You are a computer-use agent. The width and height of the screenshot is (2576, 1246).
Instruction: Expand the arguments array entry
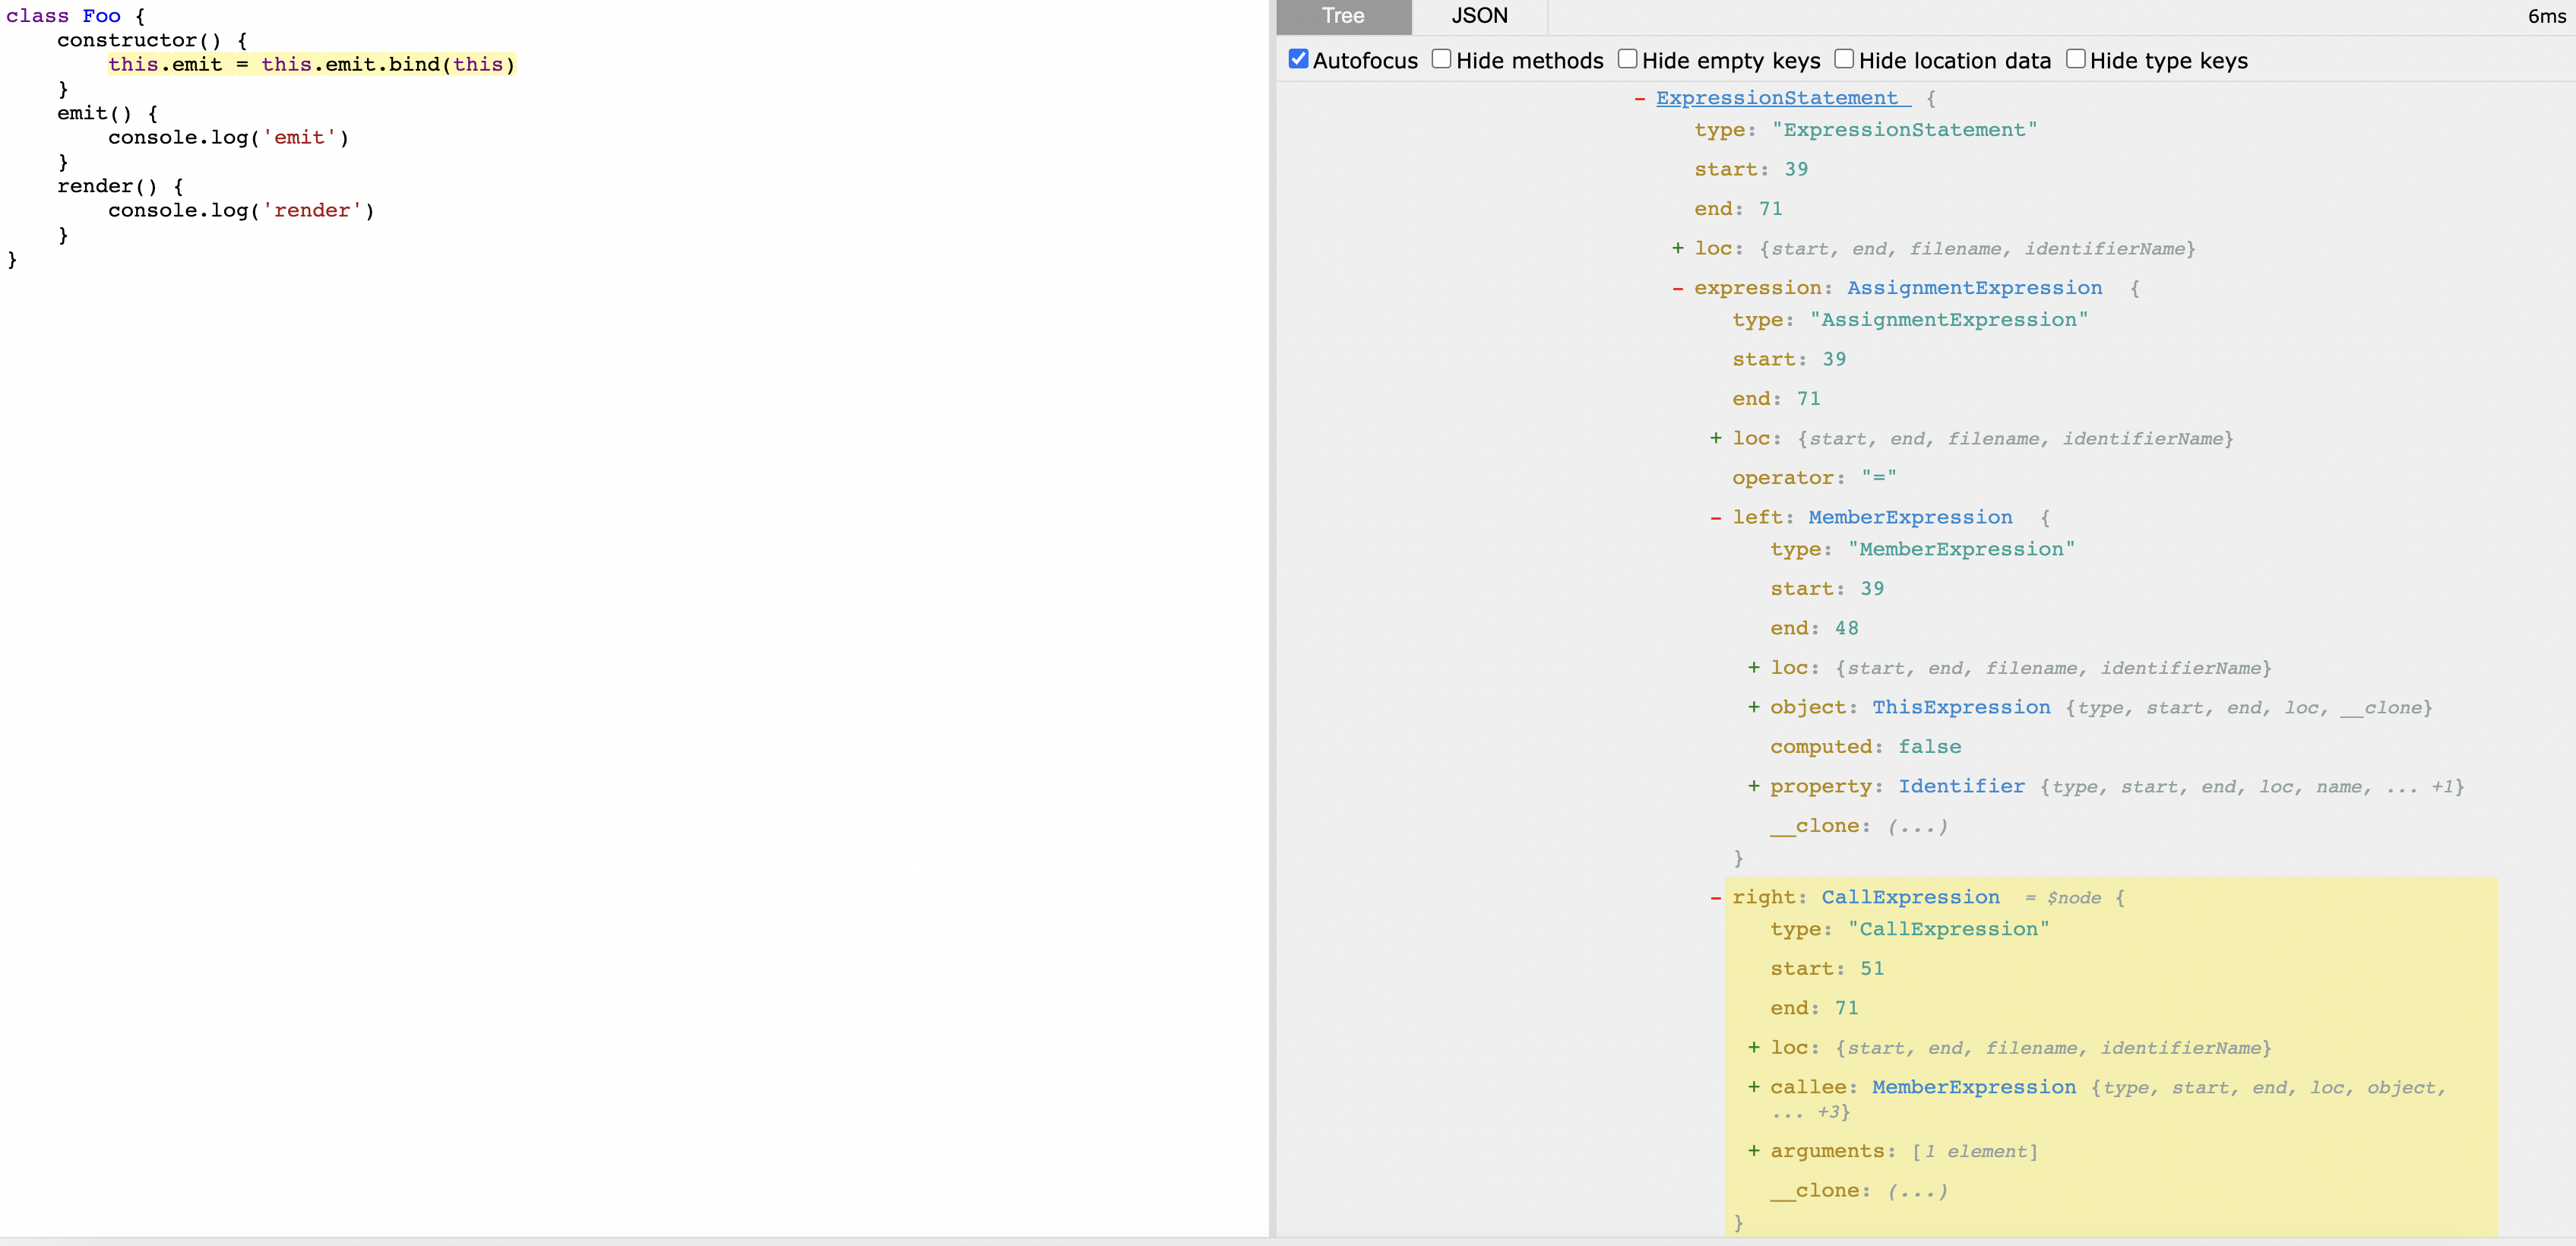1754,1151
